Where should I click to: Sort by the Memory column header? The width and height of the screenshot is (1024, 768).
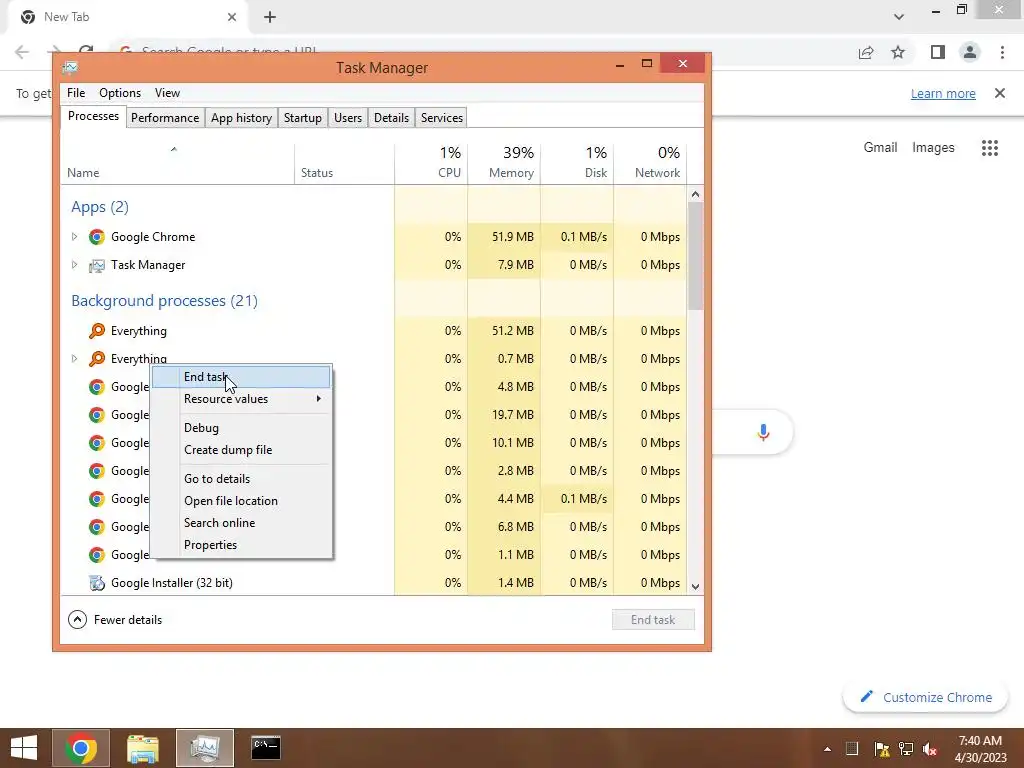point(504,163)
